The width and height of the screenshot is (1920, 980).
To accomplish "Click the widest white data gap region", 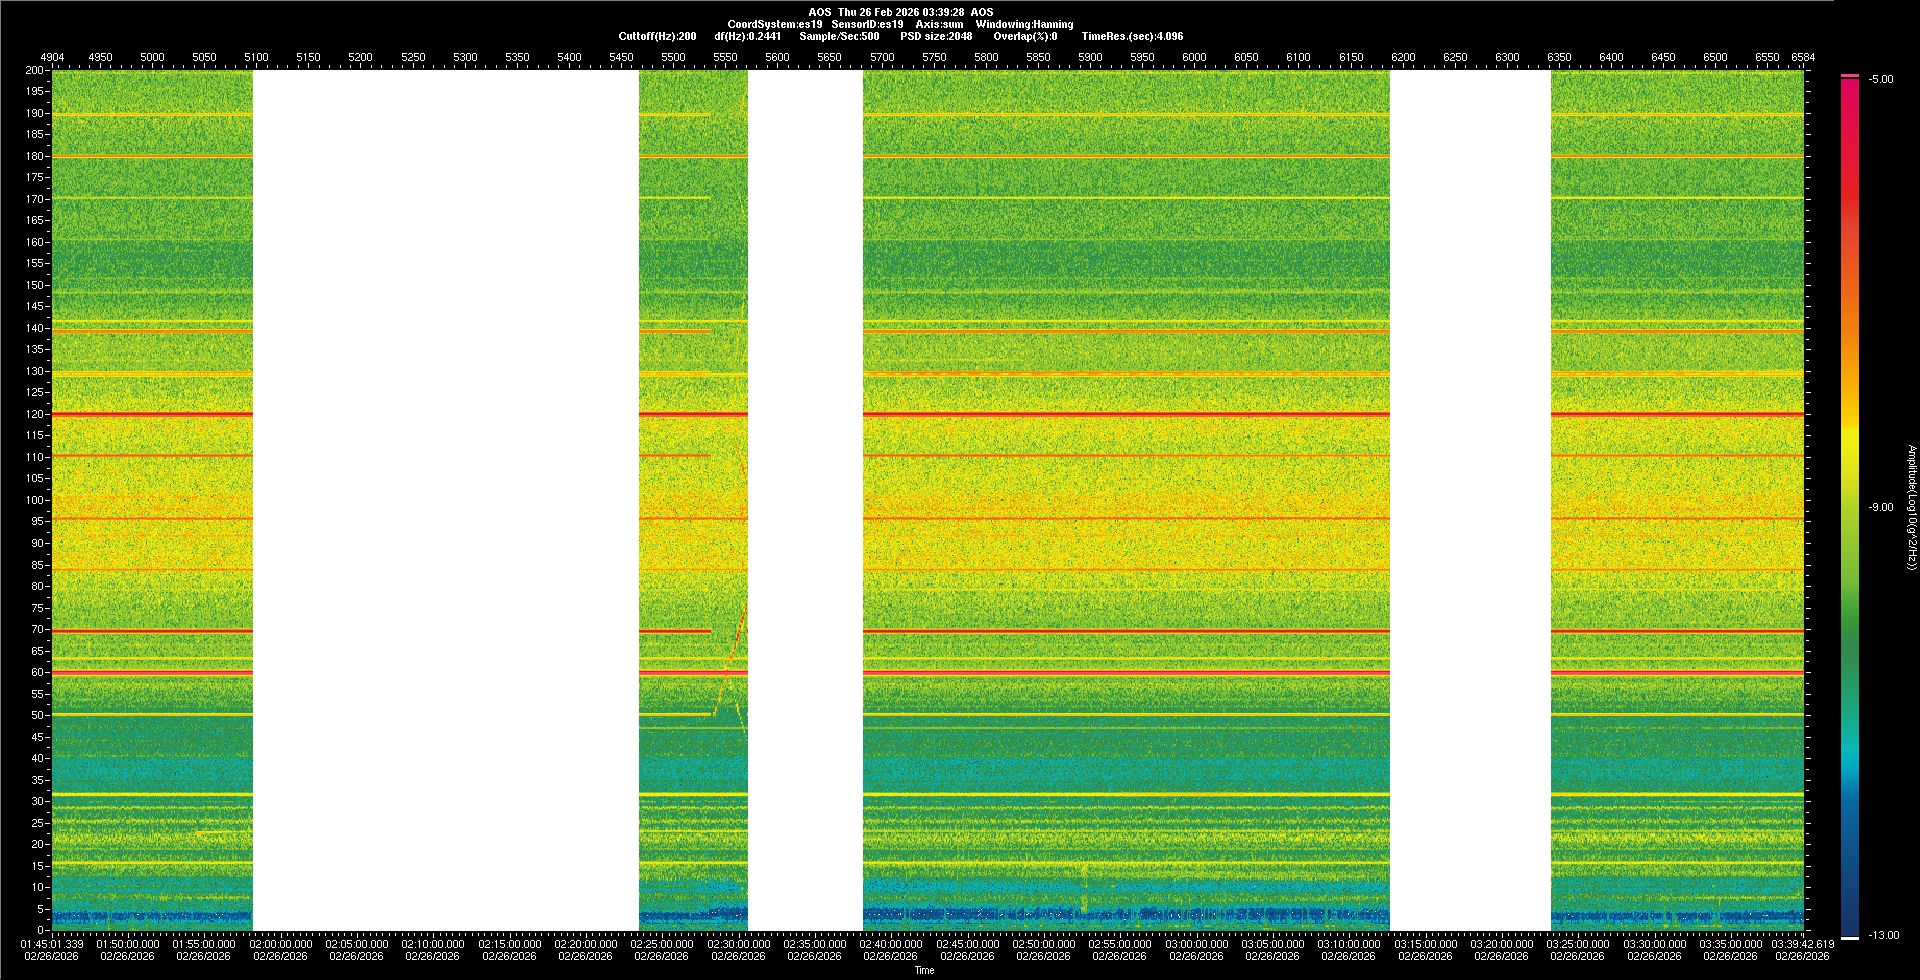I will coord(446,500).
